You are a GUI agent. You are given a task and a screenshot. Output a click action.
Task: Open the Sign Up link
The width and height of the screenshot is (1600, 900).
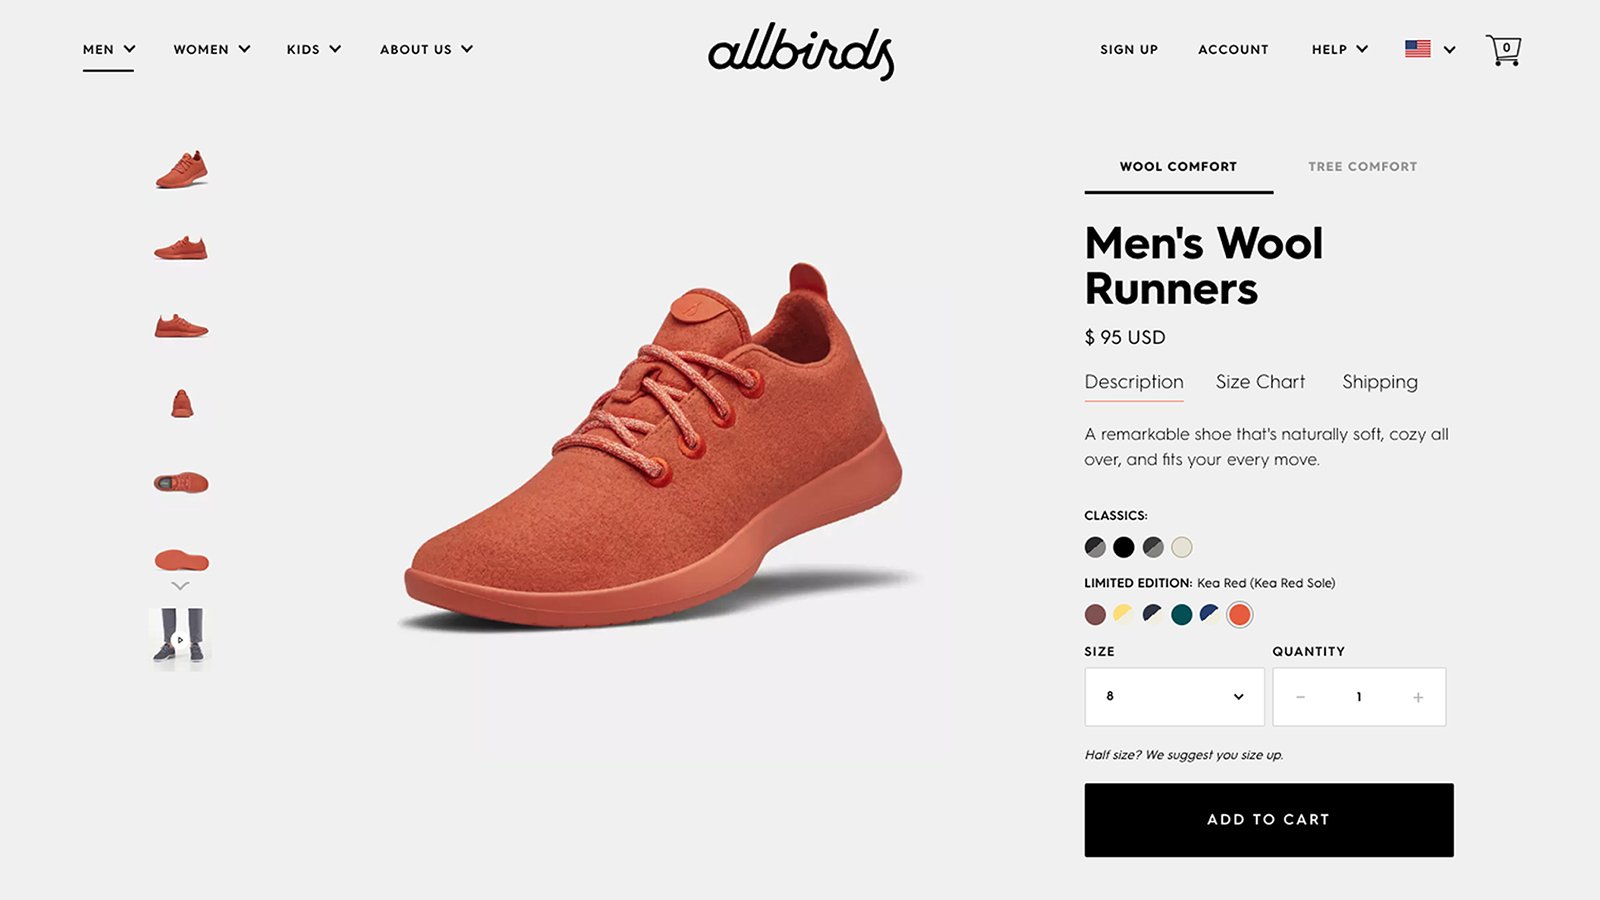point(1129,49)
